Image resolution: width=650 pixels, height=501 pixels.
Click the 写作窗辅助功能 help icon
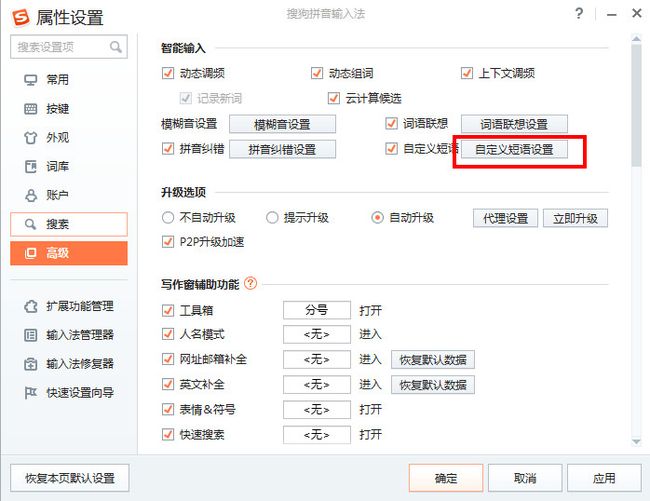point(251,283)
